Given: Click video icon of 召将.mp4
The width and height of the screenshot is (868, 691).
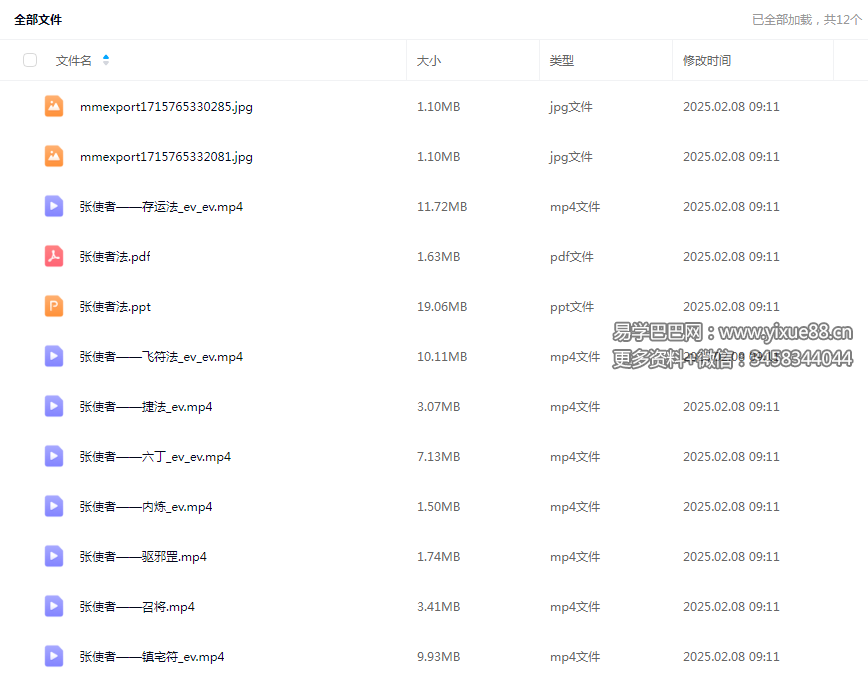Looking at the screenshot, I should [54, 606].
